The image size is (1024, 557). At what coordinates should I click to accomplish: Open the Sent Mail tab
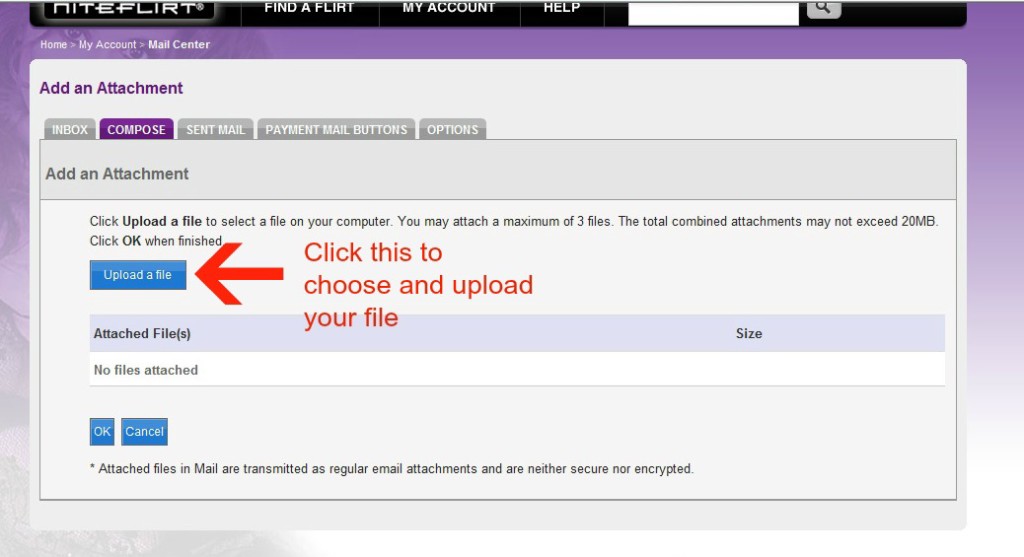(x=216, y=129)
